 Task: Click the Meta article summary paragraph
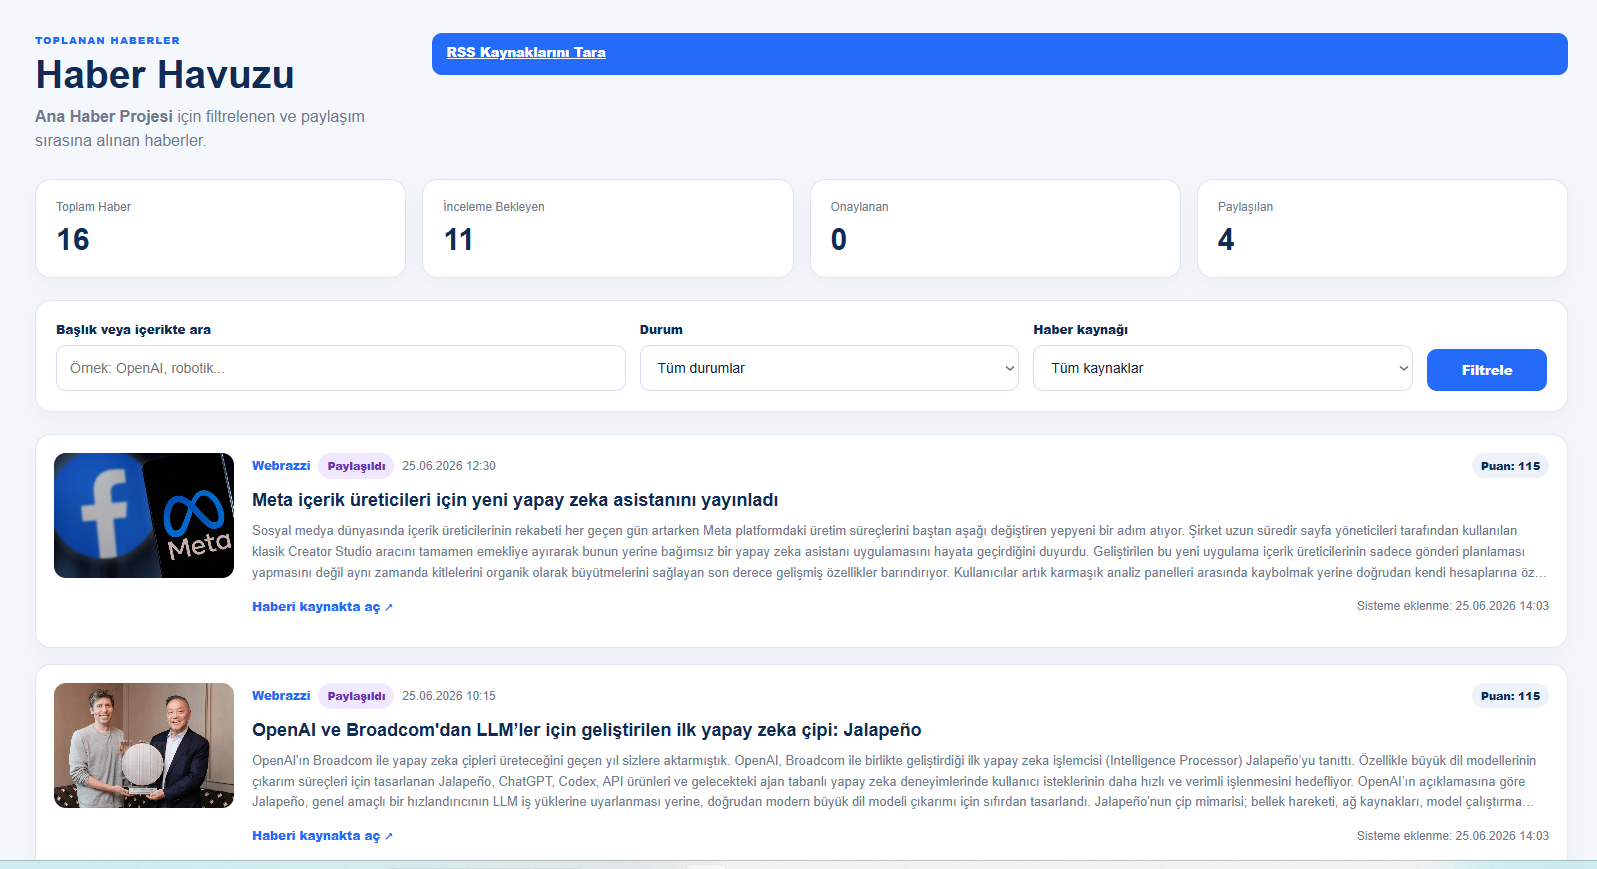coord(900,552)
